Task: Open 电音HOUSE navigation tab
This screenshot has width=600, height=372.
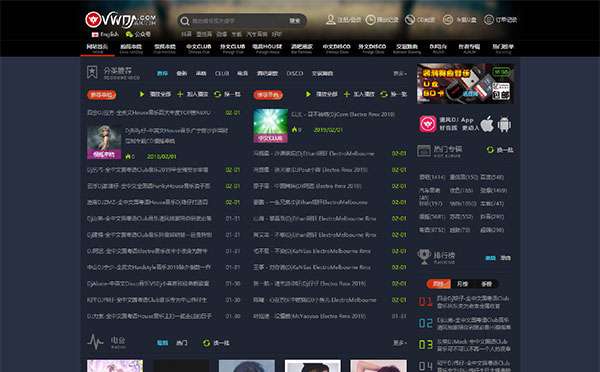Action: click(x=267, y=49)
